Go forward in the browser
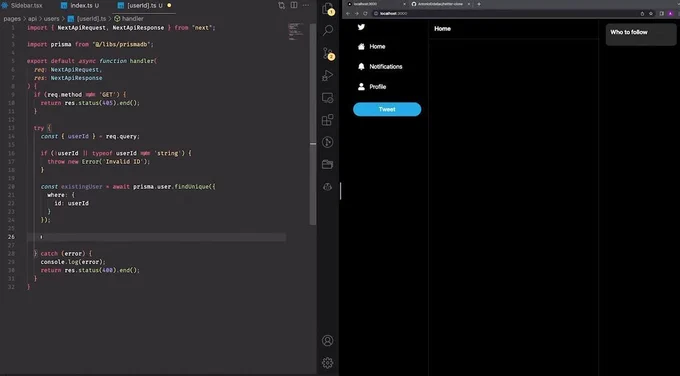The width and height of the screenshot is (680, 376). 356,13
